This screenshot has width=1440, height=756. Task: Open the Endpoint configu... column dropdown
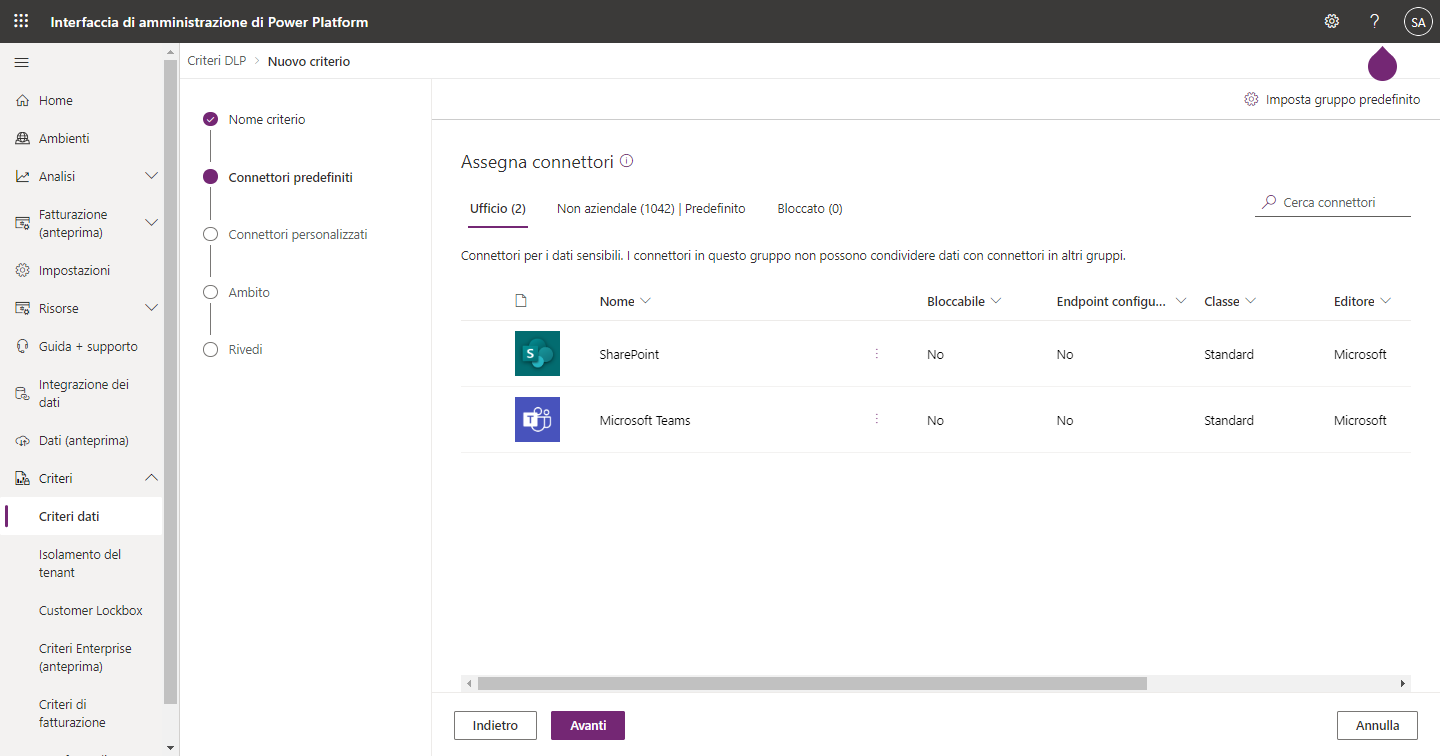tap(1181, 301)
